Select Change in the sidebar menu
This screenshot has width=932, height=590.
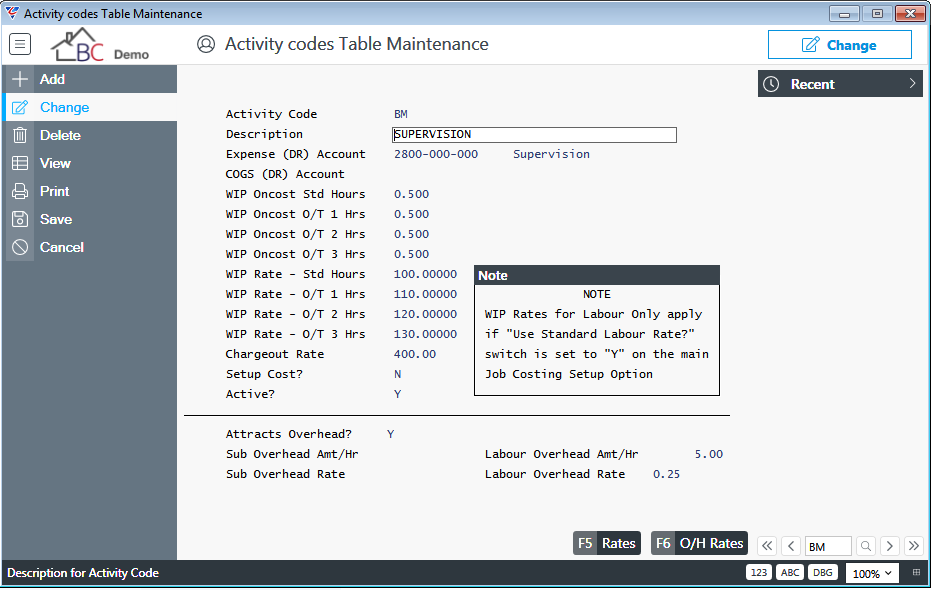pos(91,108)
